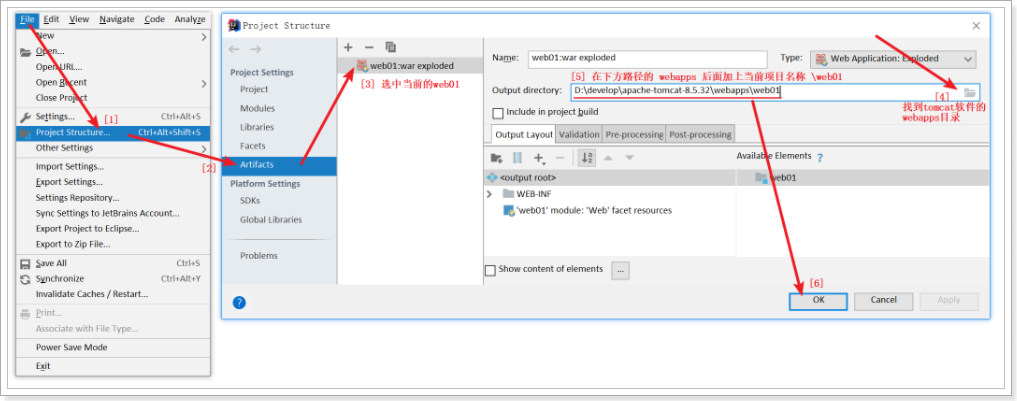Click the ellipsis button near Show content
This screenshot has width=1017, height=401.
620,271
